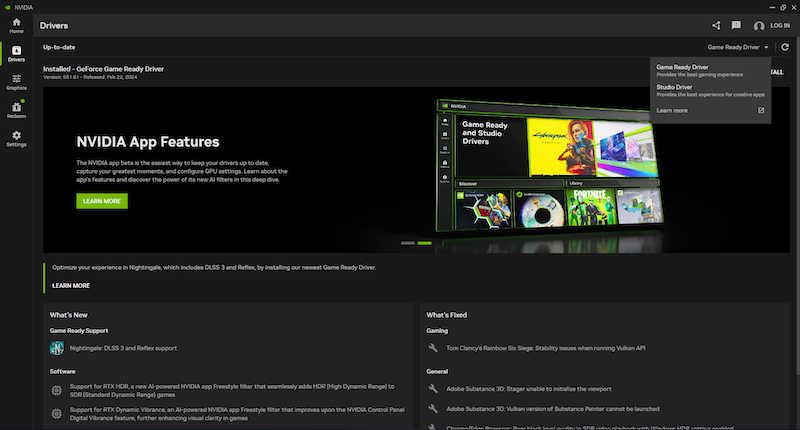Restore down the NVIDIA app window
Screen dimensions: 800x430
click(x=783, y=7)
